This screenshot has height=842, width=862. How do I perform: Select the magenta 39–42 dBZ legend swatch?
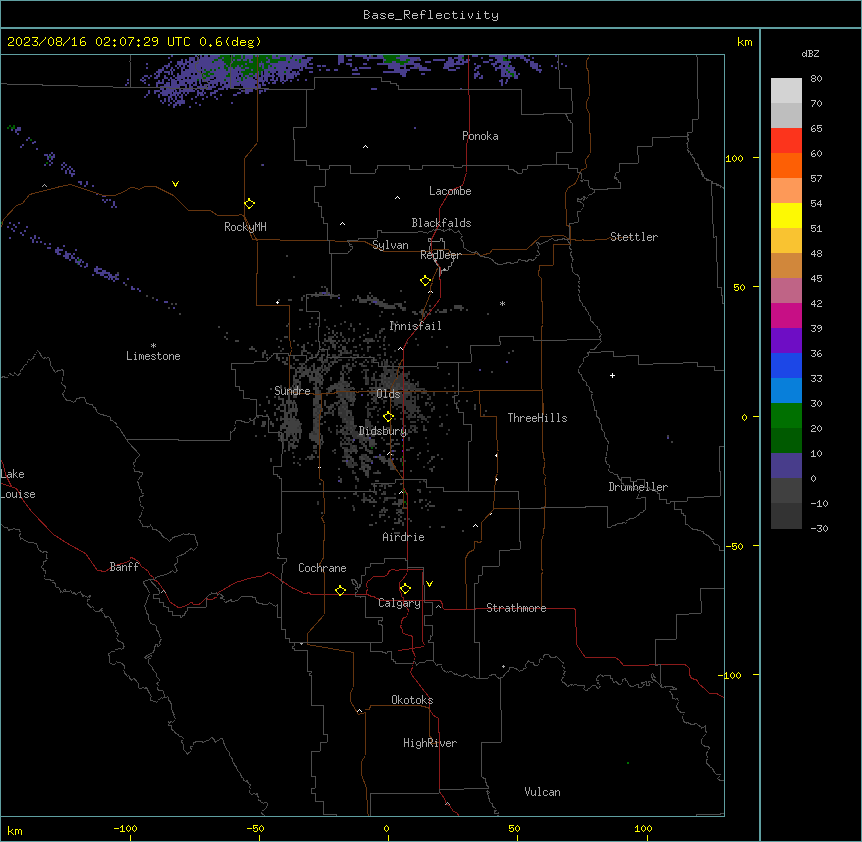[786, 316]
